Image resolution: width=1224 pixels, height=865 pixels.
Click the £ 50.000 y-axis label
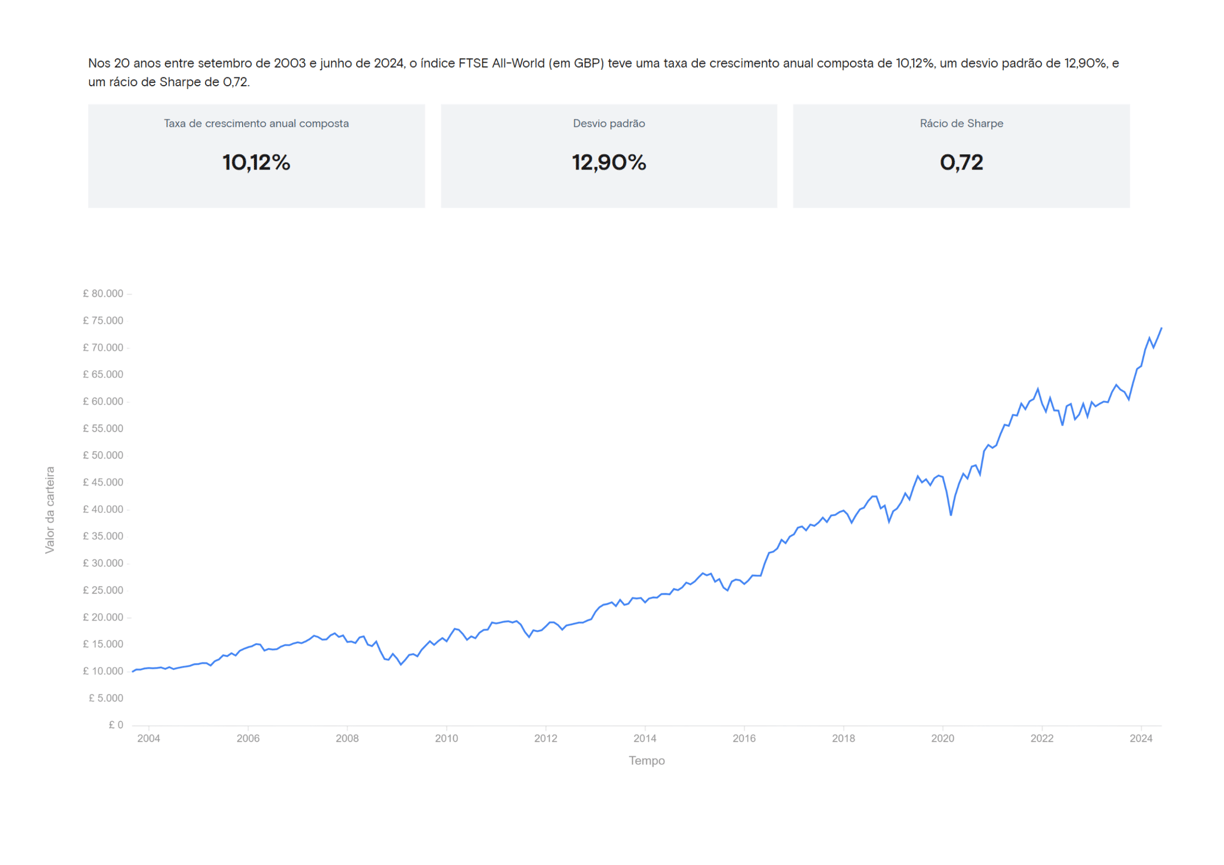point(103,456)
